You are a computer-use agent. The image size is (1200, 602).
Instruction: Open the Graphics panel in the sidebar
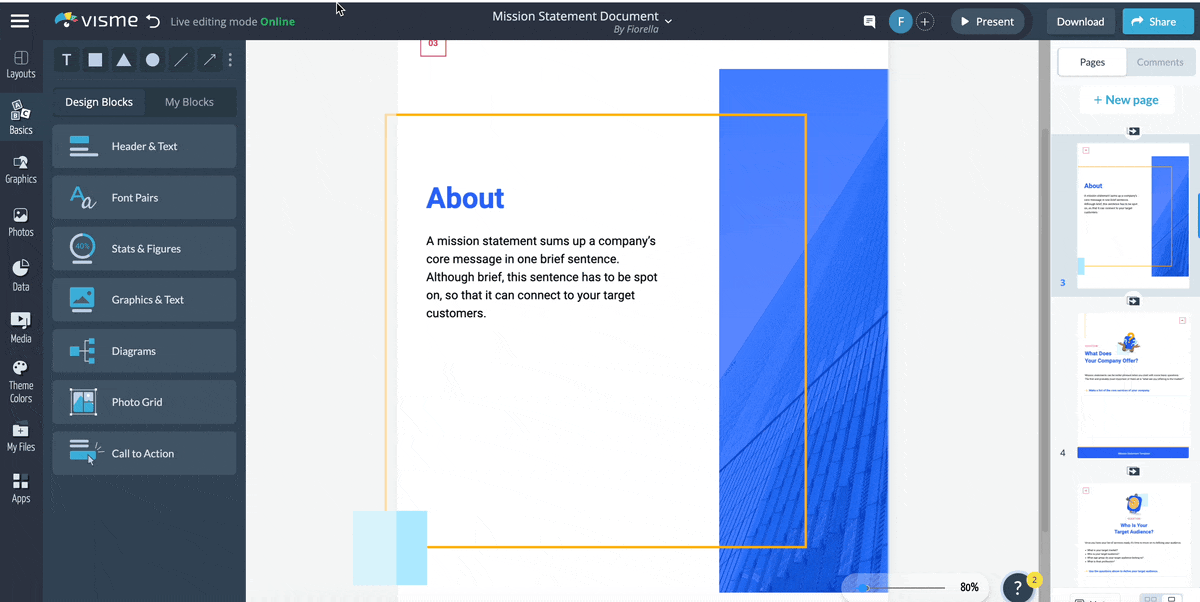(x=21, y=168)
